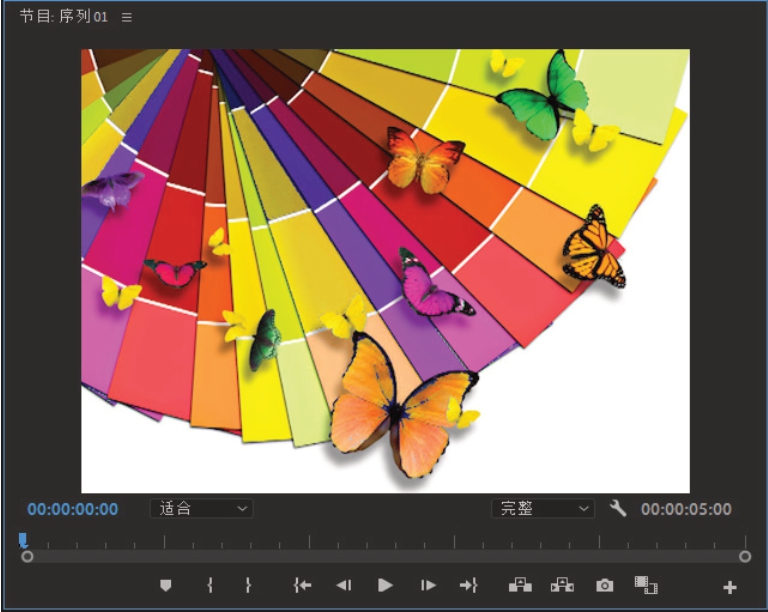Click the zoom scroll bar under ruler
Image resolution: width=768 pixels, height=612 pixels.
[x=386, y=557]
